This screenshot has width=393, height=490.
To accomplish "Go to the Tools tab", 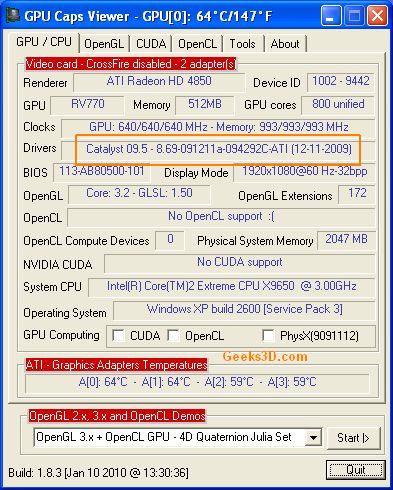I will click(x=242, y=44).
